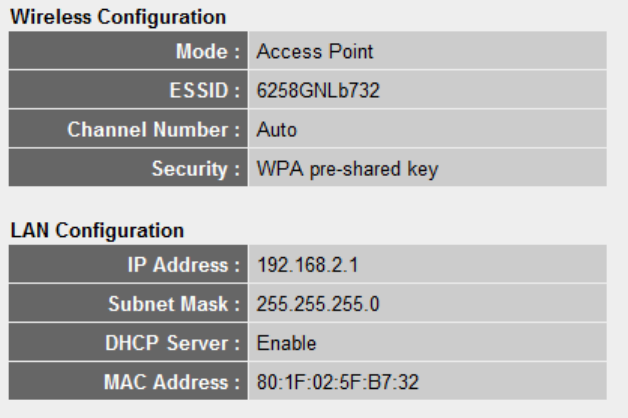Click the Channel Number label
Screen dimensions: 628x418
tap(153, 130)
